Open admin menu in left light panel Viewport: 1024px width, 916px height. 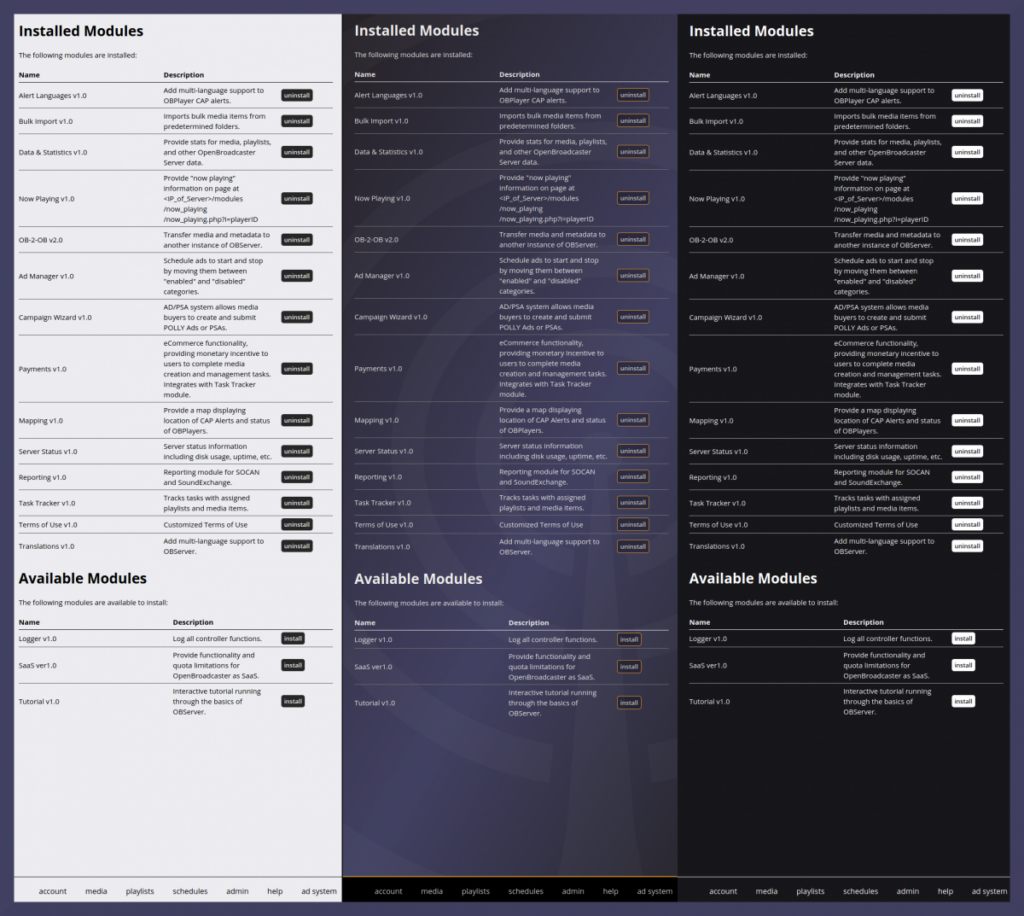coord(237,891)
